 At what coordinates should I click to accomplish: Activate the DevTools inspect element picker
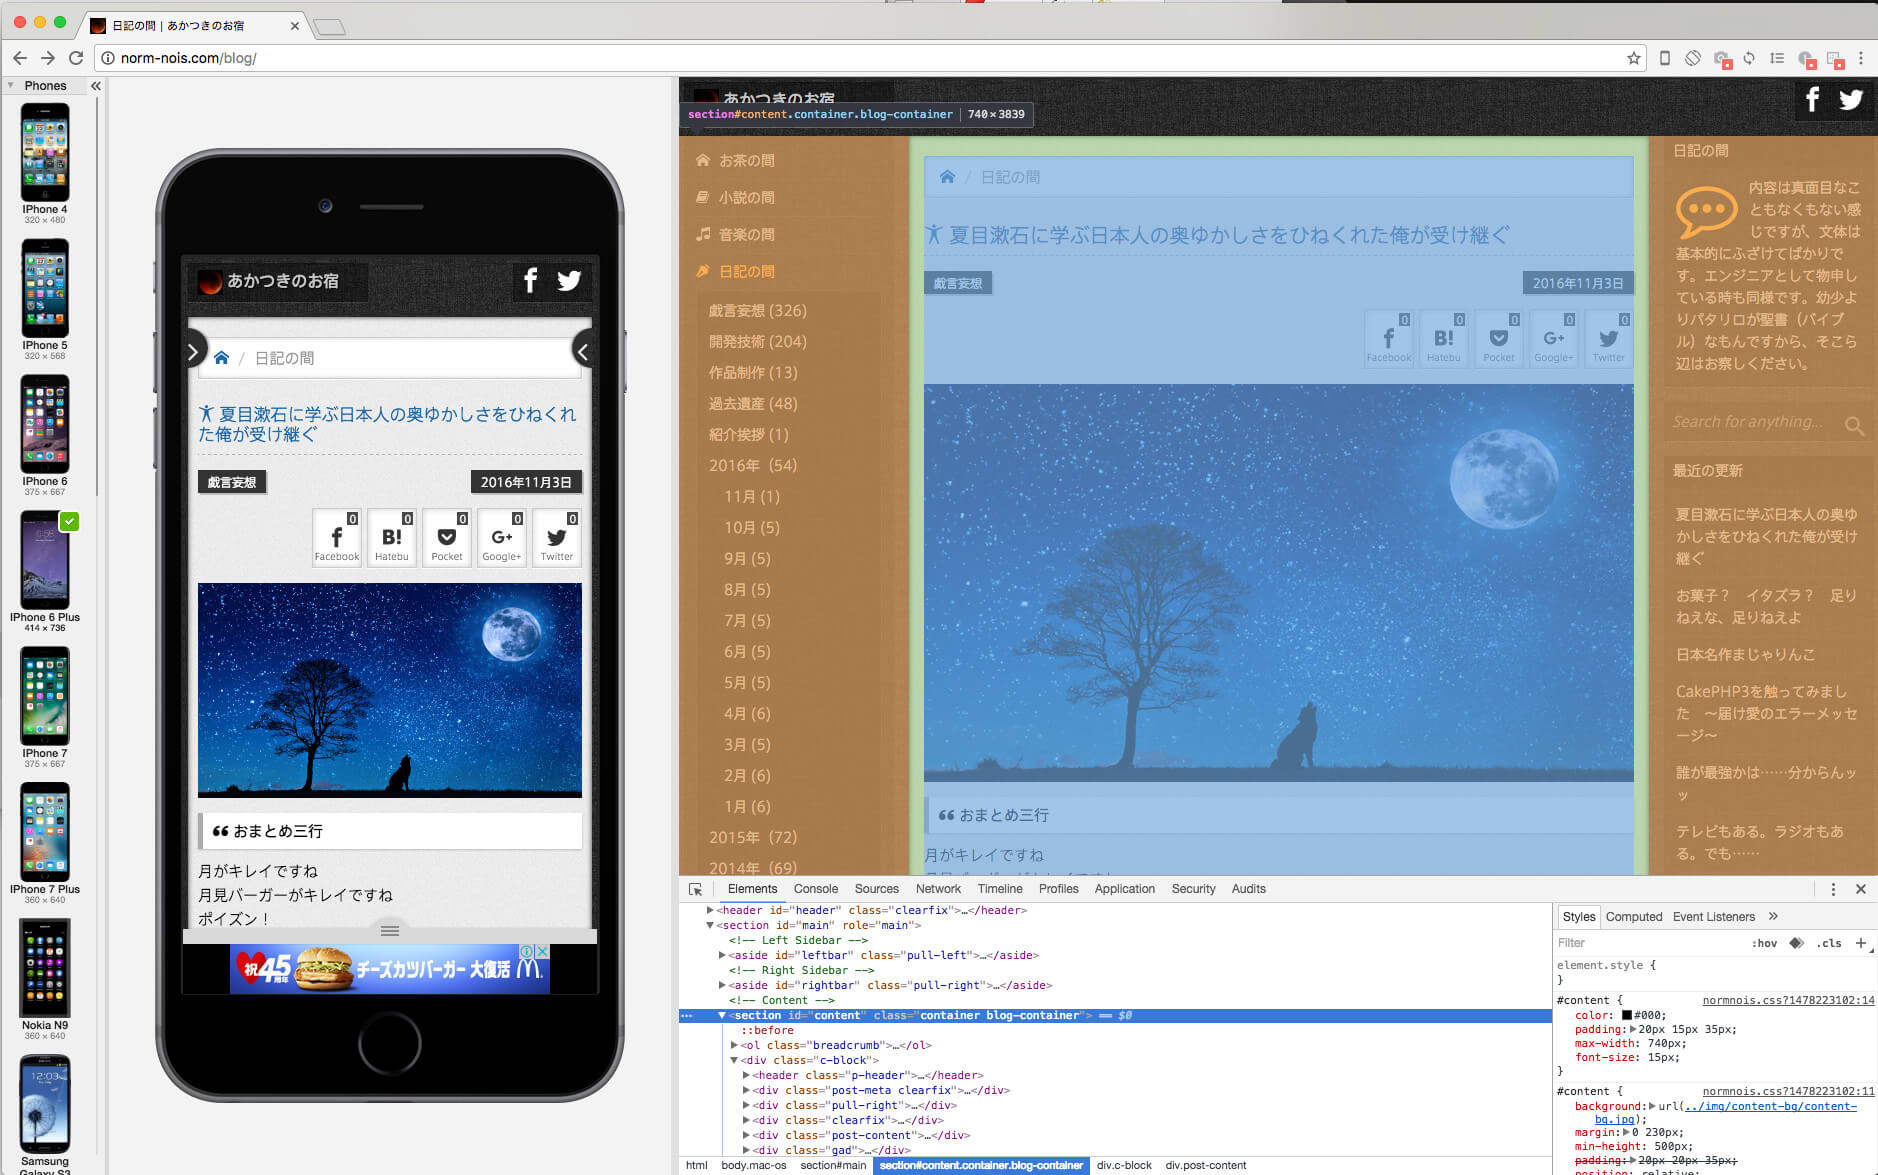pos(695,889)
